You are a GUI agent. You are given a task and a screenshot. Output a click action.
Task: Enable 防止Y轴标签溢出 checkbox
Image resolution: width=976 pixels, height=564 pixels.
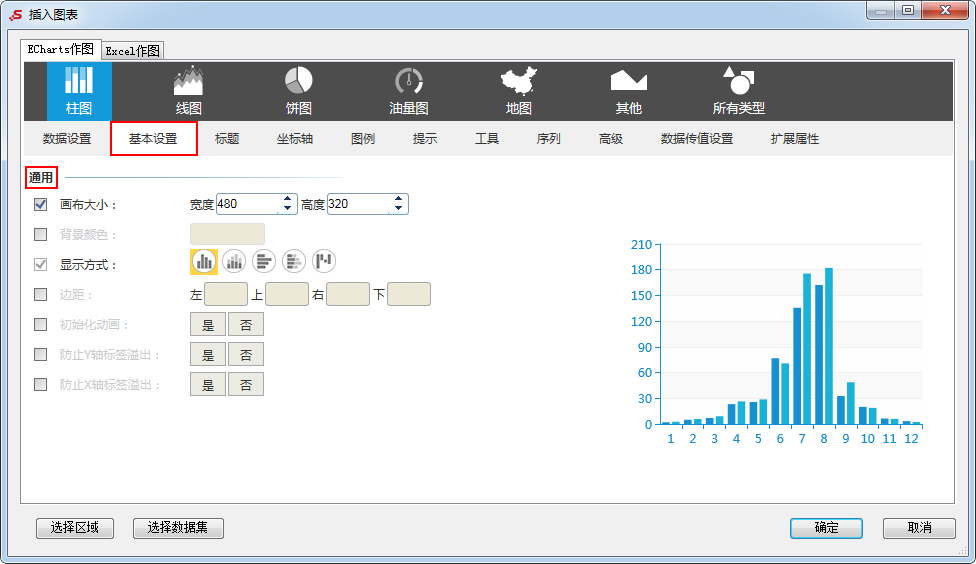pyautogui.click(x=40, y=354)
